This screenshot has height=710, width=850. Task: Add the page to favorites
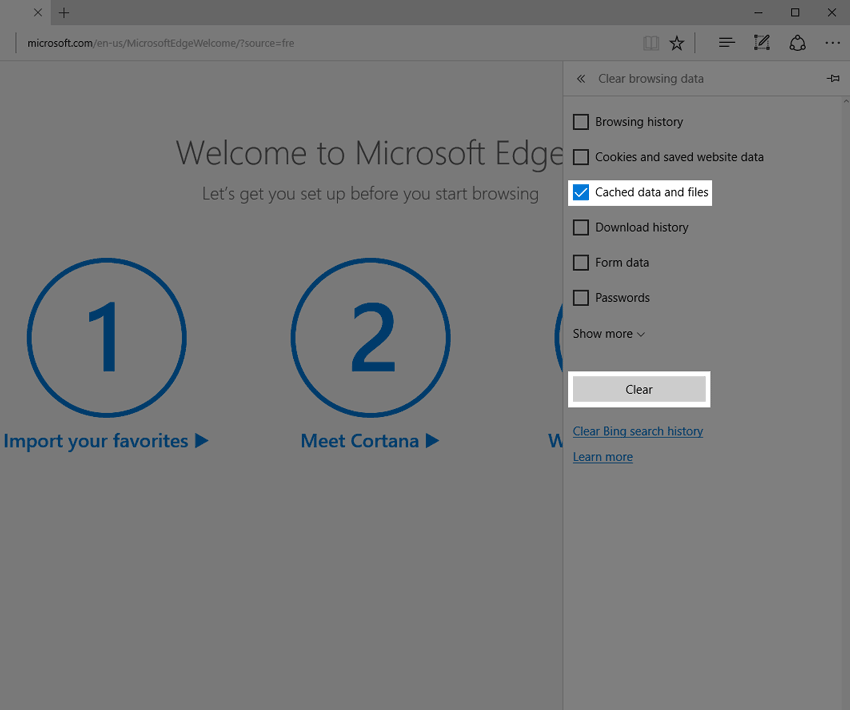click(x=677, y=43)
